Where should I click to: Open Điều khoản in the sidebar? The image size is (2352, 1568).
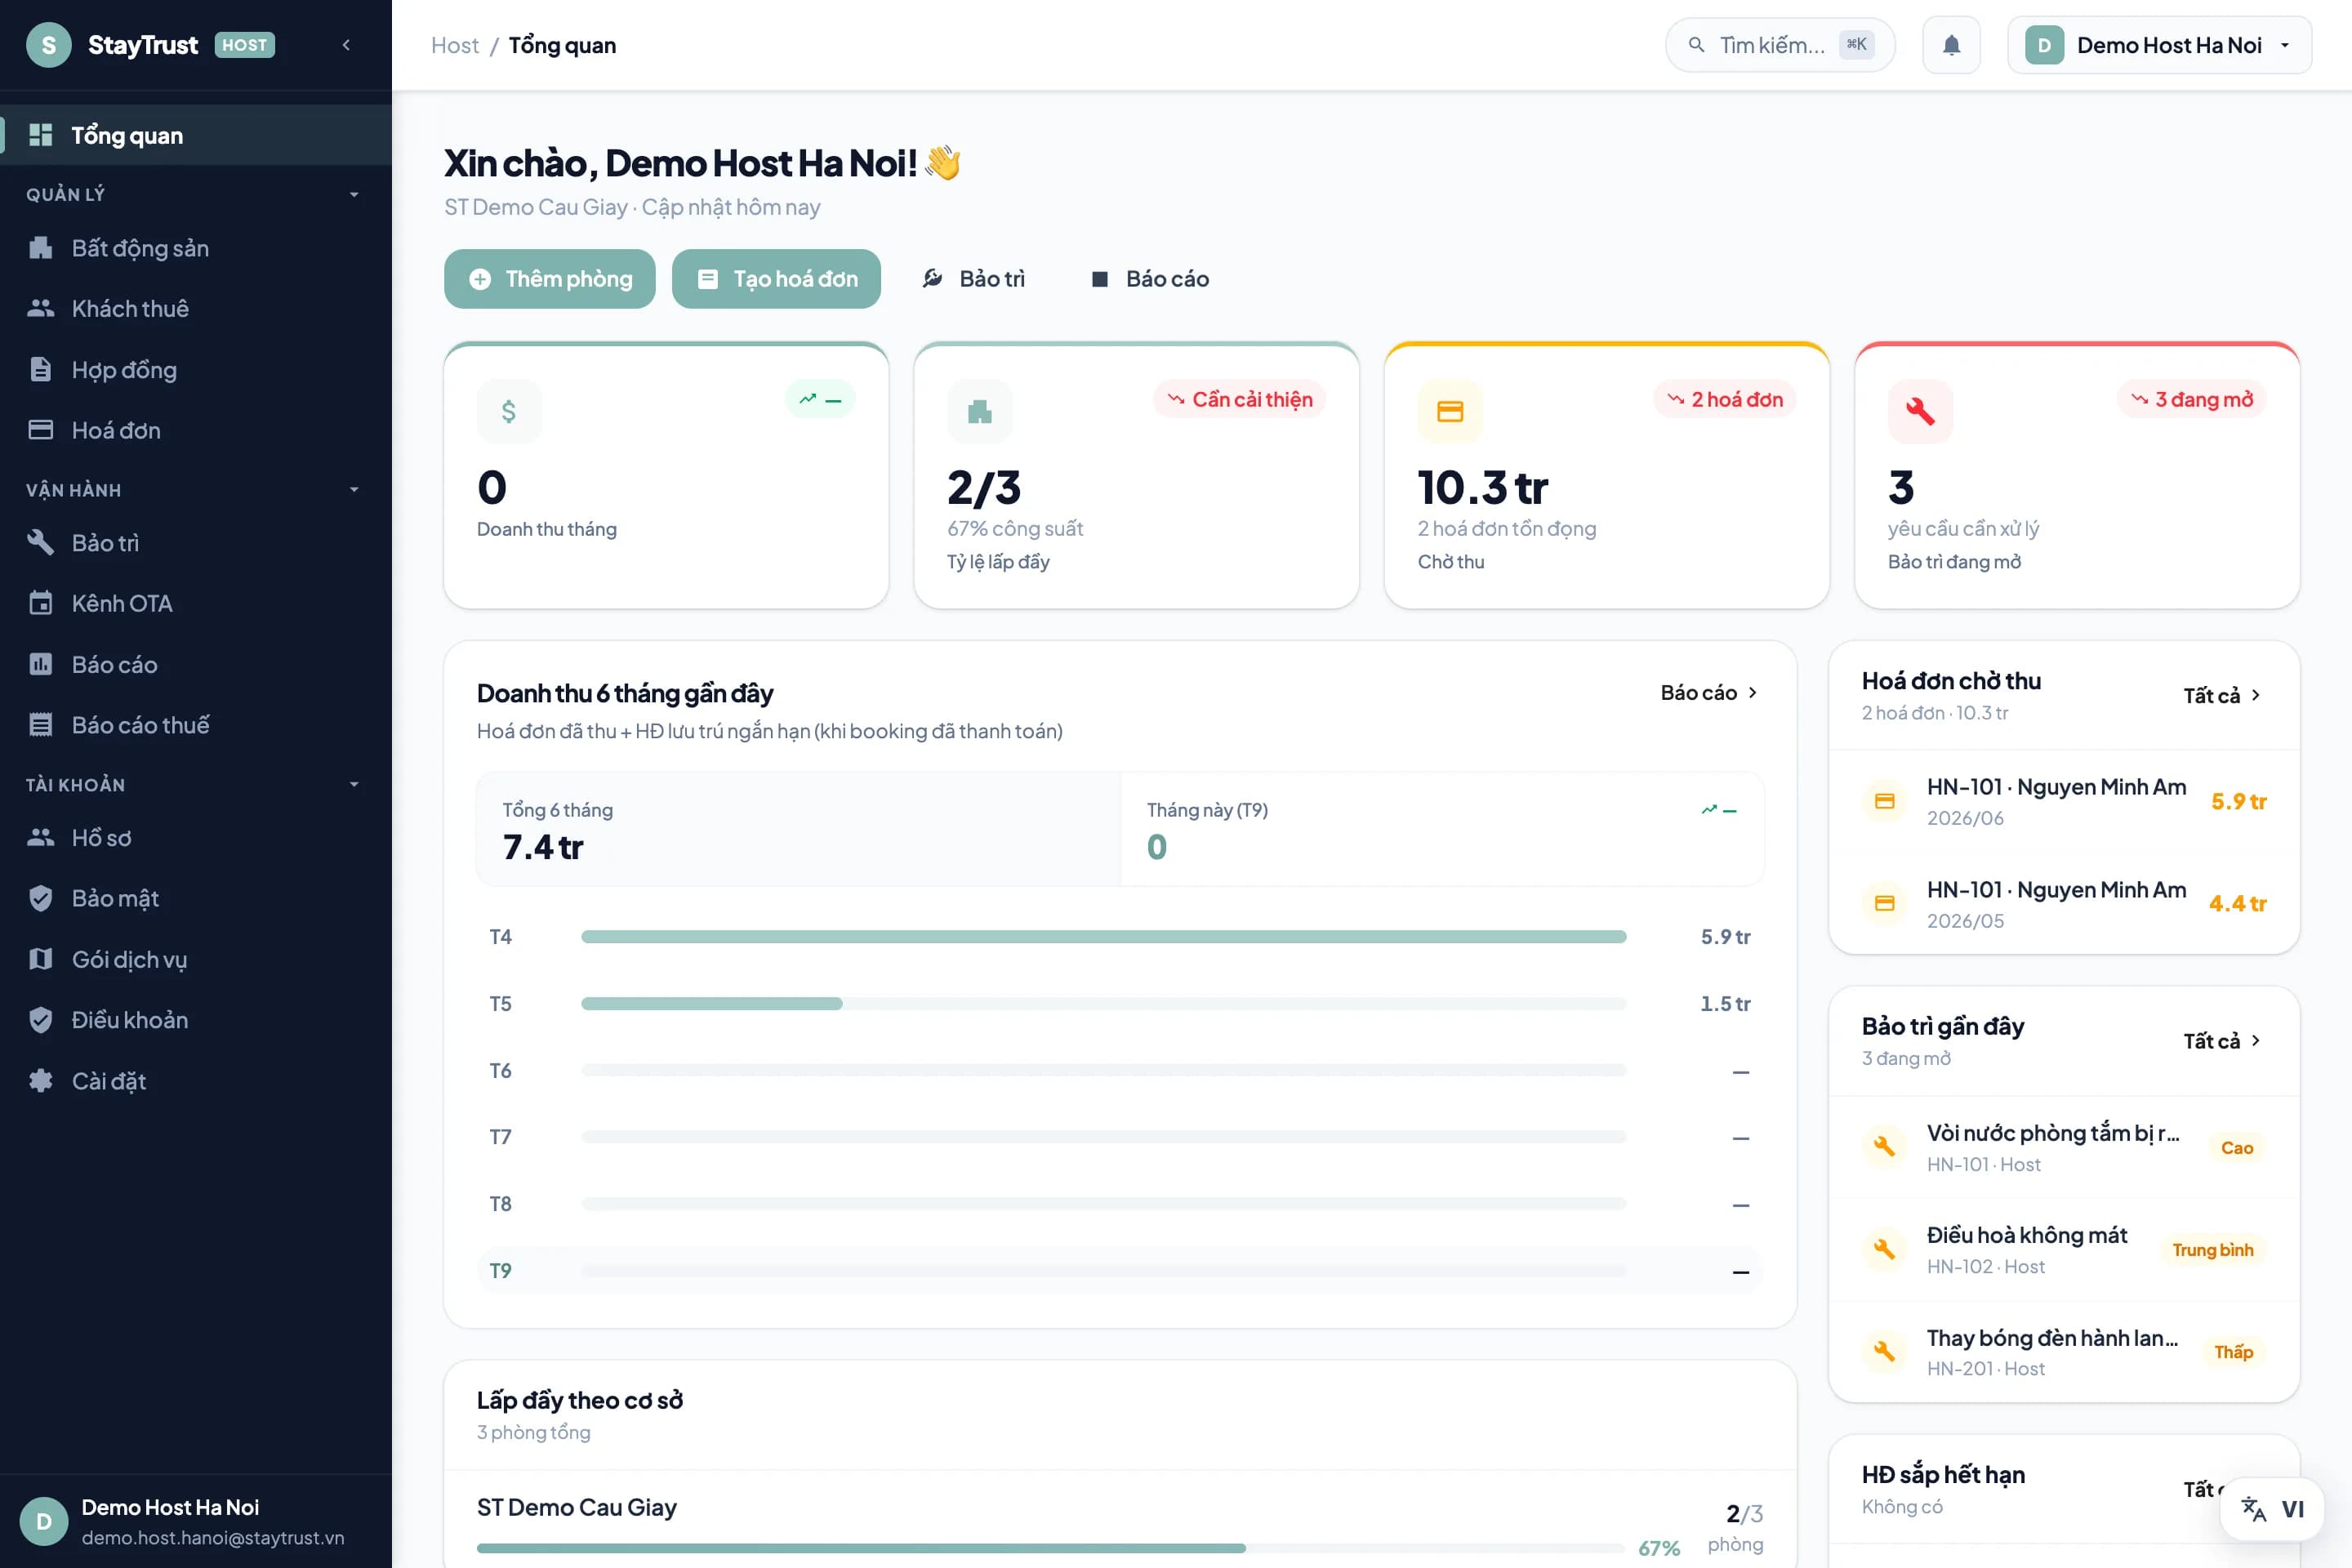[196, 1020]
